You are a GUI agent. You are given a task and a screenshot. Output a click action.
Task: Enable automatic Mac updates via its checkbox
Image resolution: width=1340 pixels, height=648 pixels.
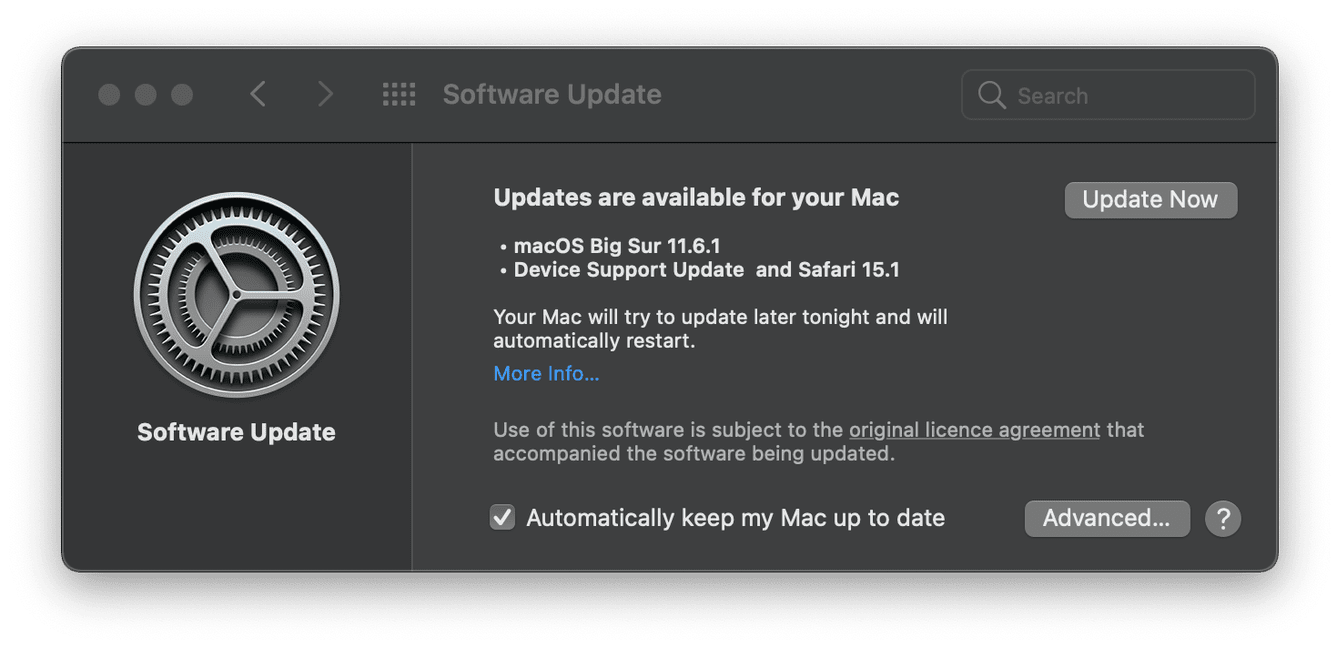[x=502, y=517]
